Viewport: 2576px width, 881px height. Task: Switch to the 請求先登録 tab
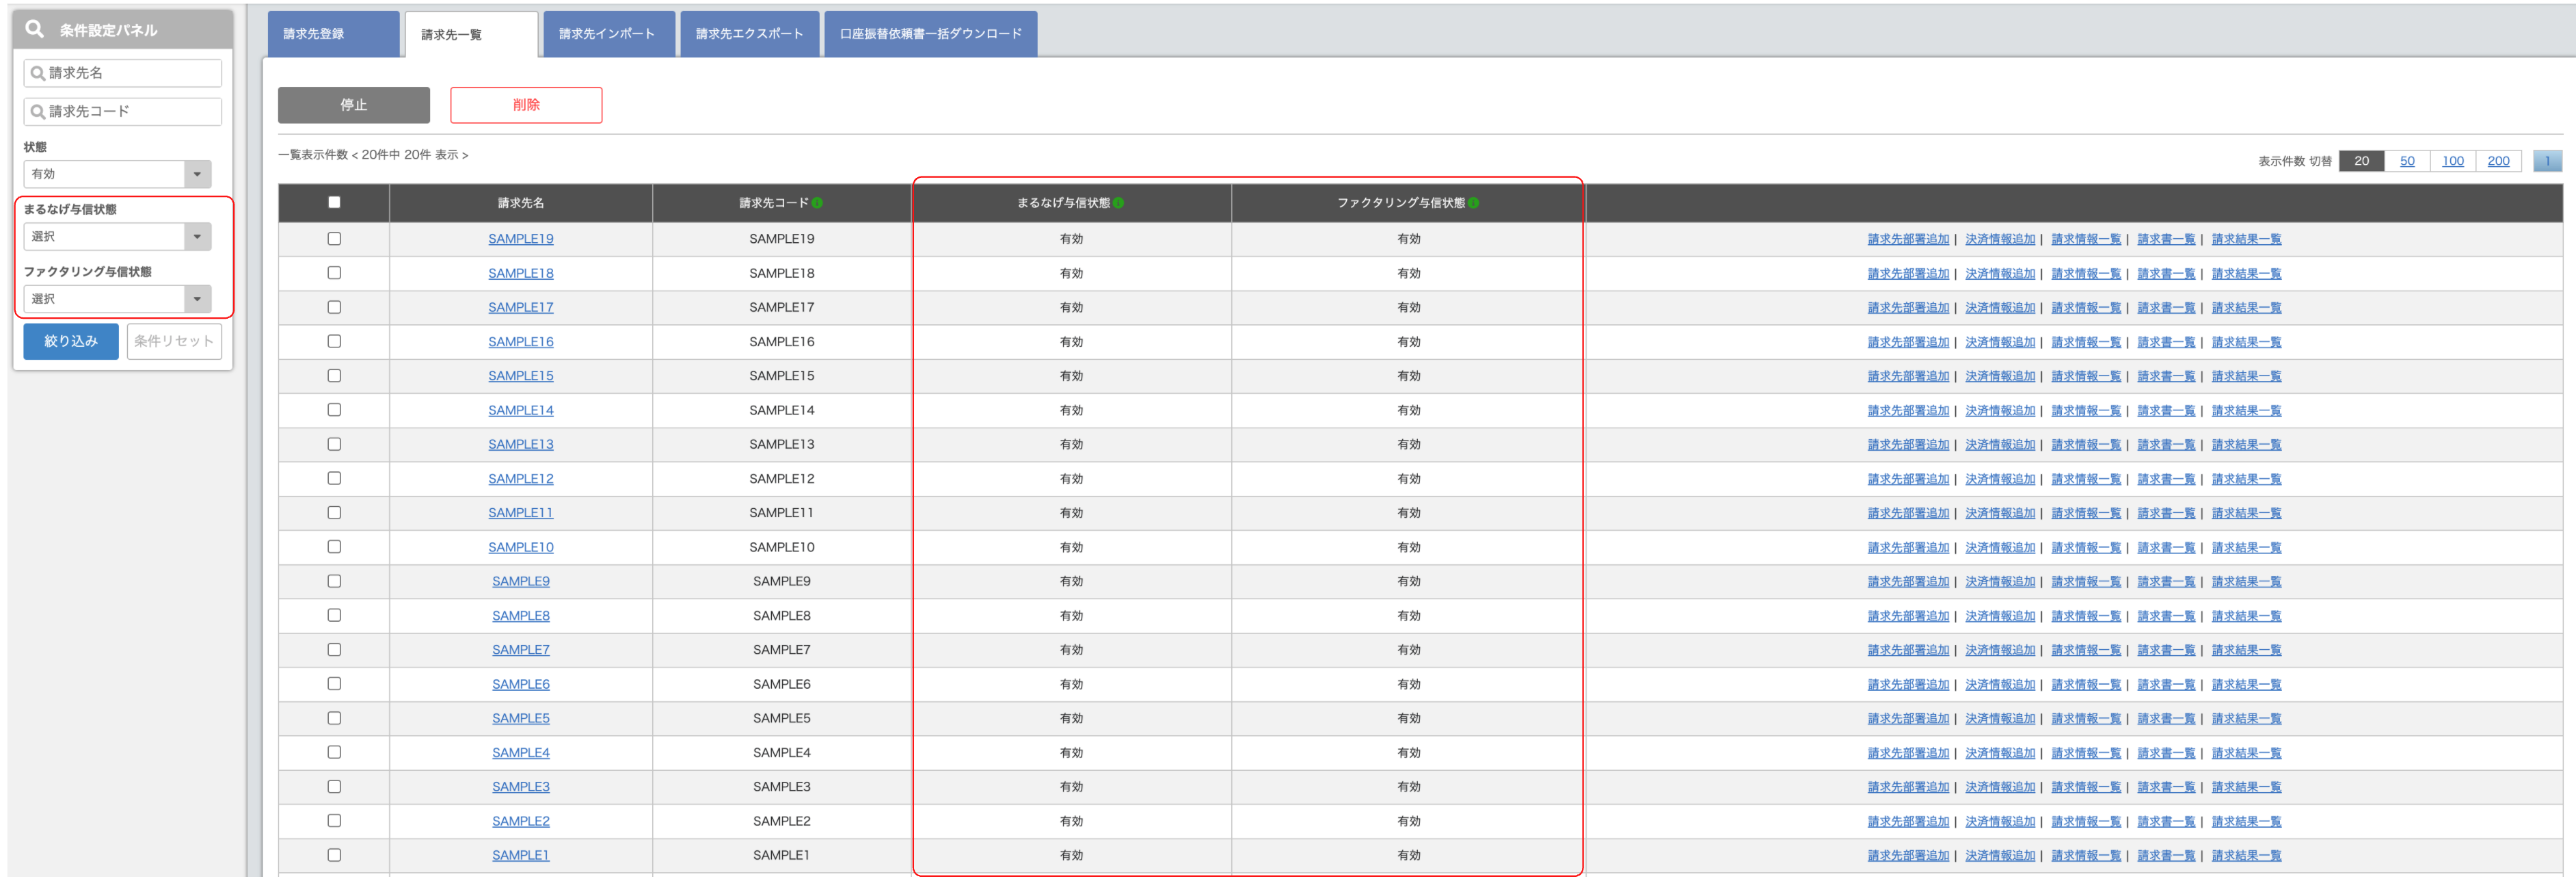332,34
